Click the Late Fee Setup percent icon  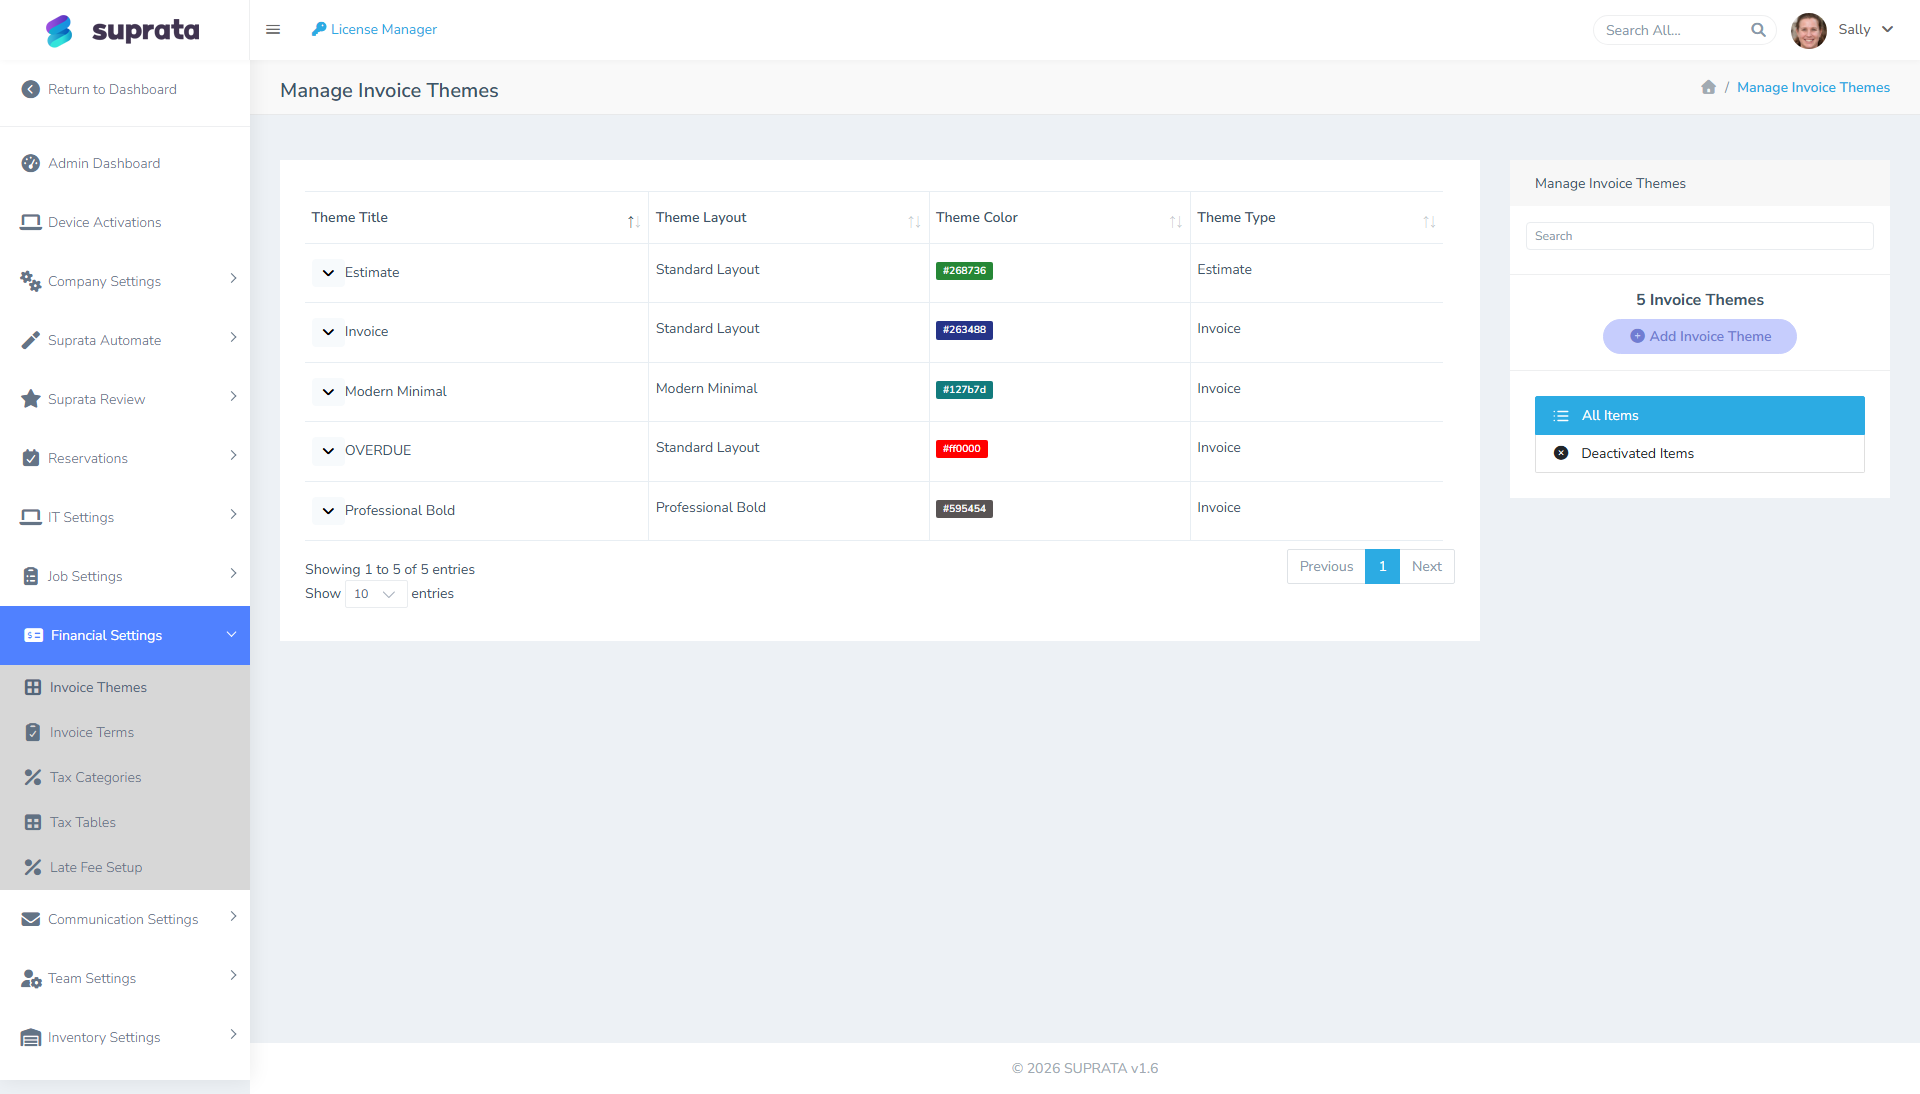tap(33, 867)
